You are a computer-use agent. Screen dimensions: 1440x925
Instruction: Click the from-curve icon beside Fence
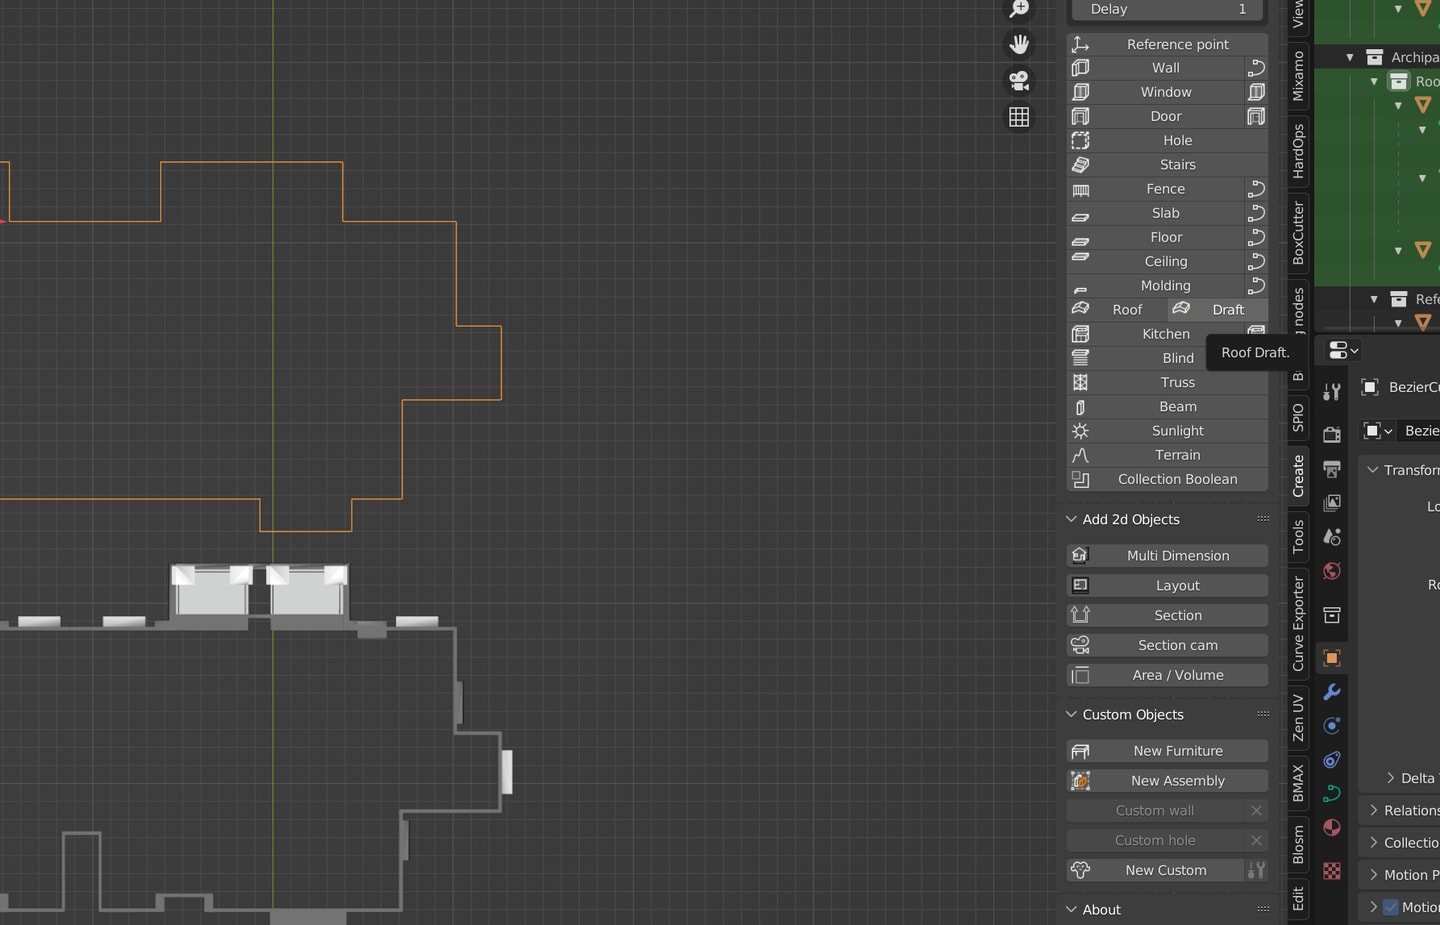point(1257,189)
